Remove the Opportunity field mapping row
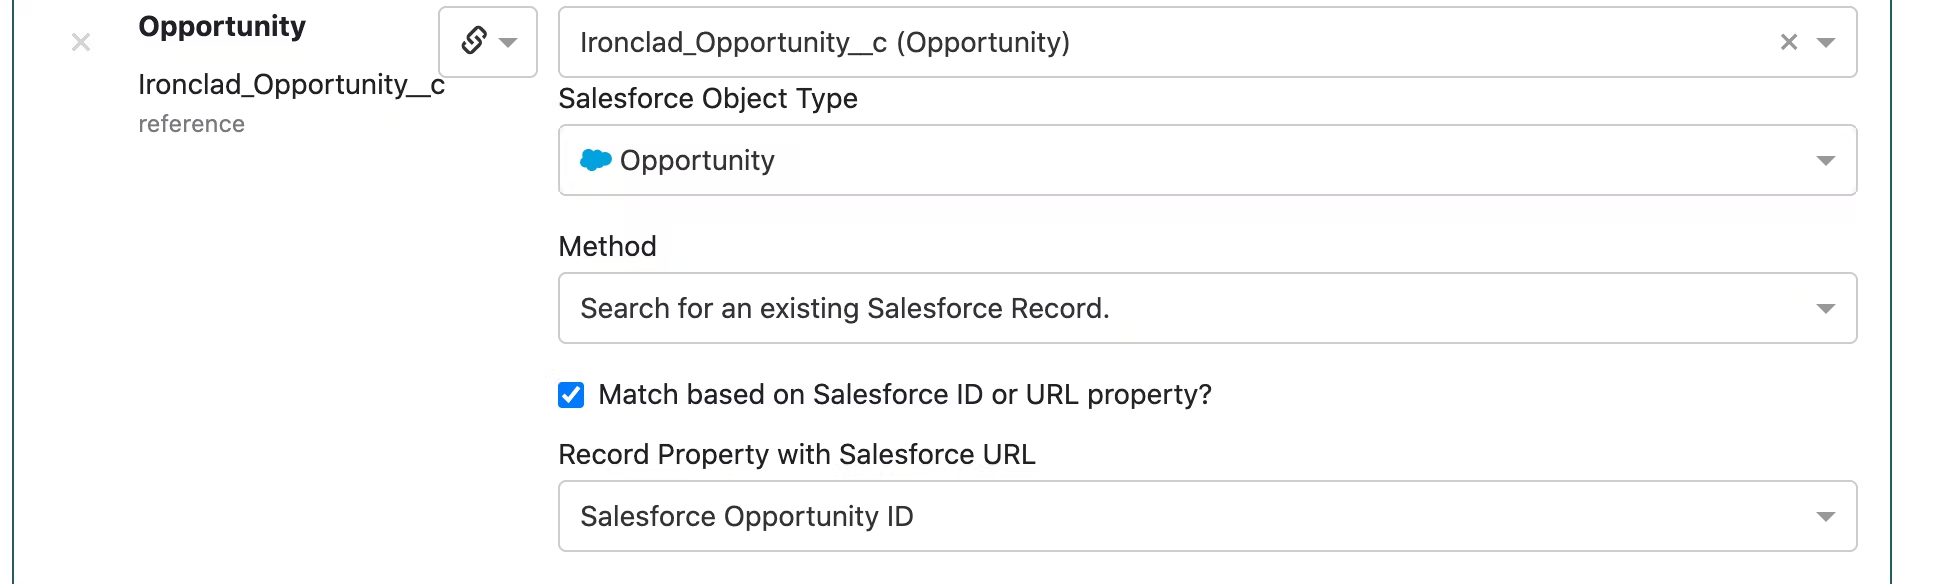The image size is (1958, 584). [x=81, y=42]
